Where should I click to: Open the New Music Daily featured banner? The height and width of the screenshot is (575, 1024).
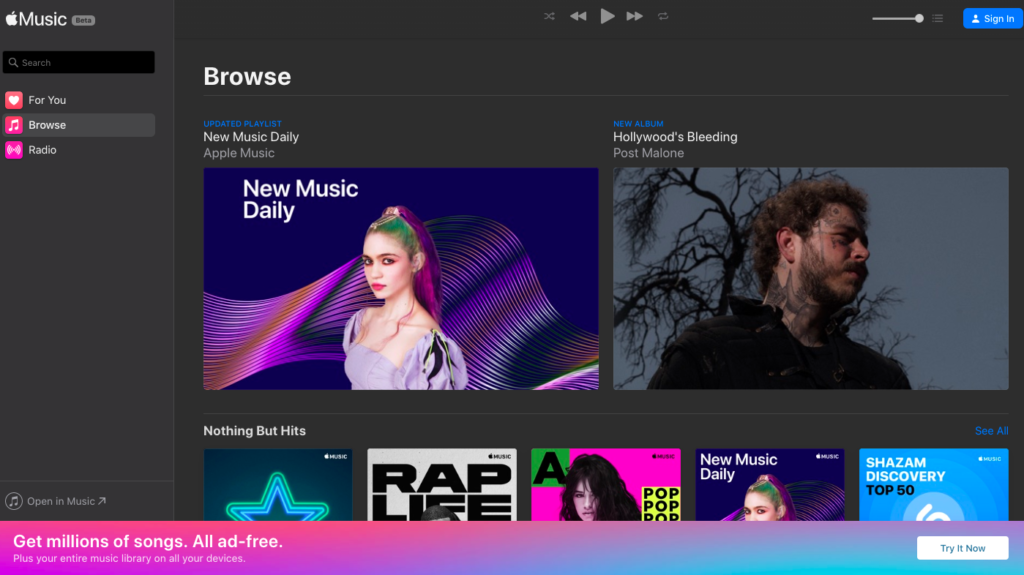(400, 278)
